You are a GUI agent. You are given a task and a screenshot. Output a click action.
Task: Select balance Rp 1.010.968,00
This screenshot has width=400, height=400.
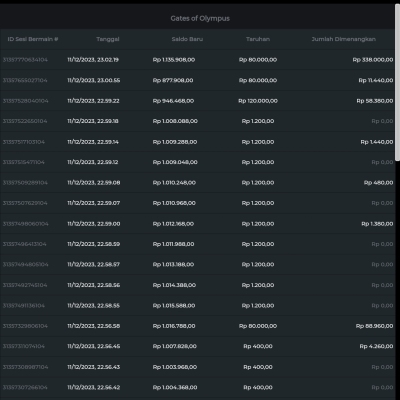click(x=174, y=203)
